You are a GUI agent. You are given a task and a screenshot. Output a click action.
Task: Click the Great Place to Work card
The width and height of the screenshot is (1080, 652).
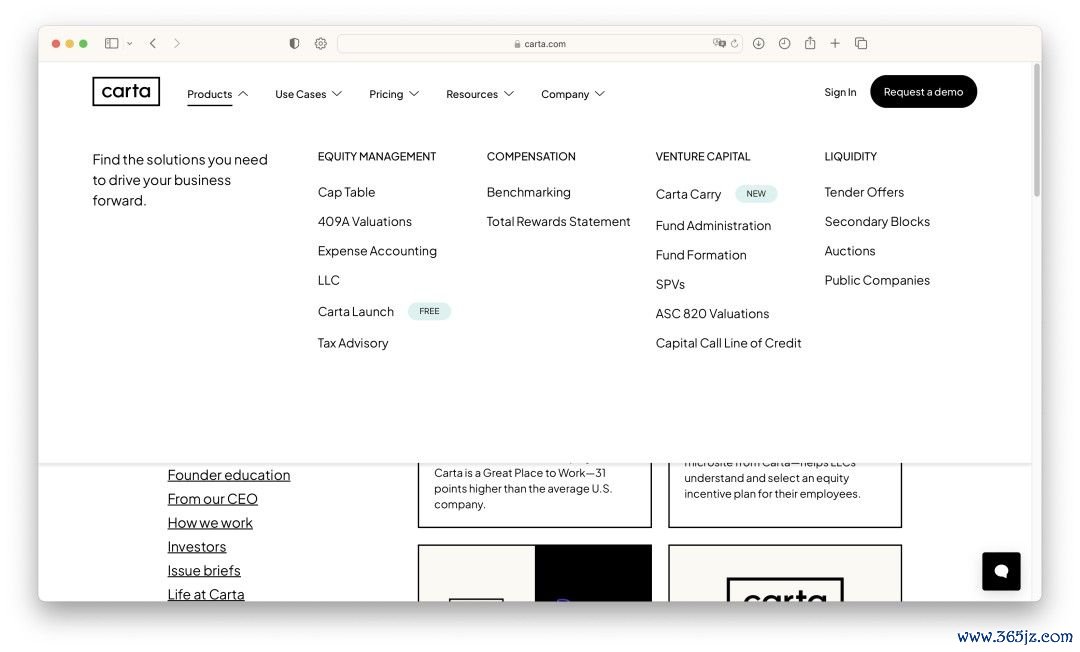[x=534, y=495]
